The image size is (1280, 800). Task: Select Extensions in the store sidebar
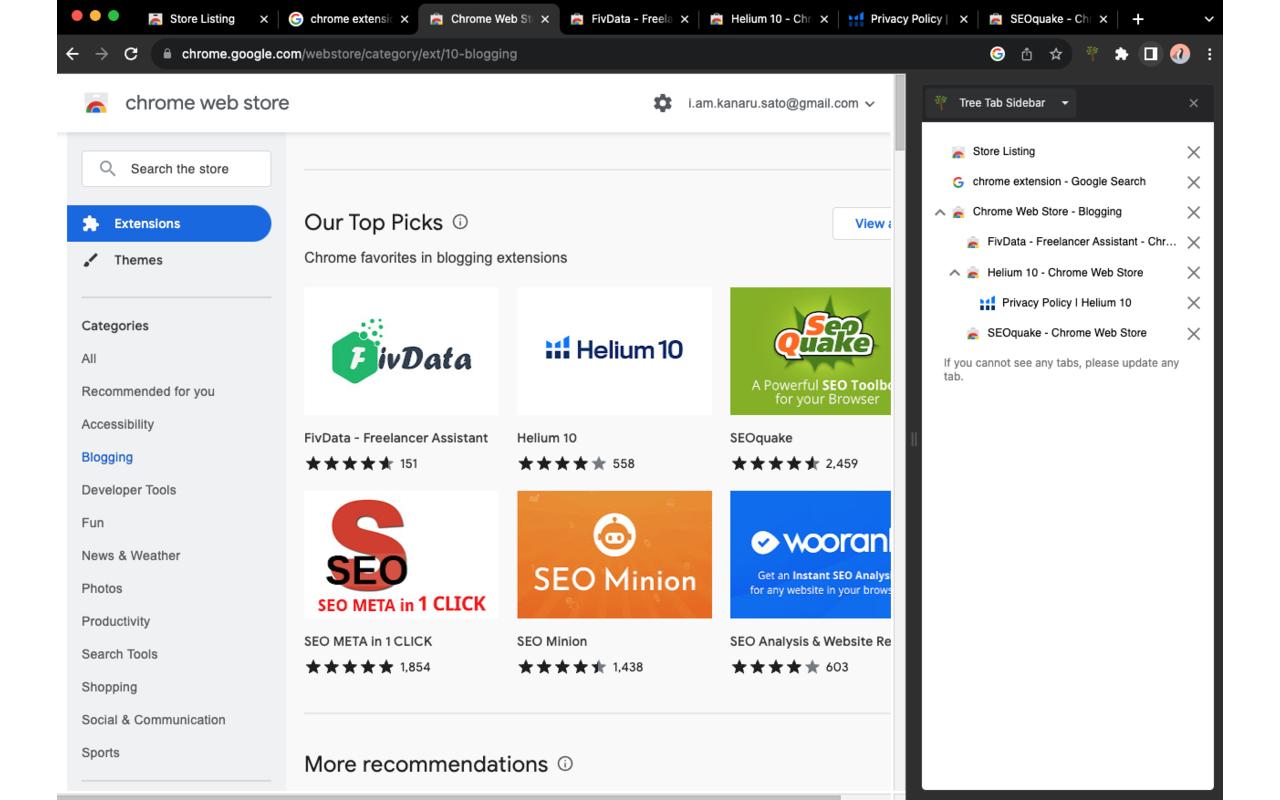(x=169, y=224)
